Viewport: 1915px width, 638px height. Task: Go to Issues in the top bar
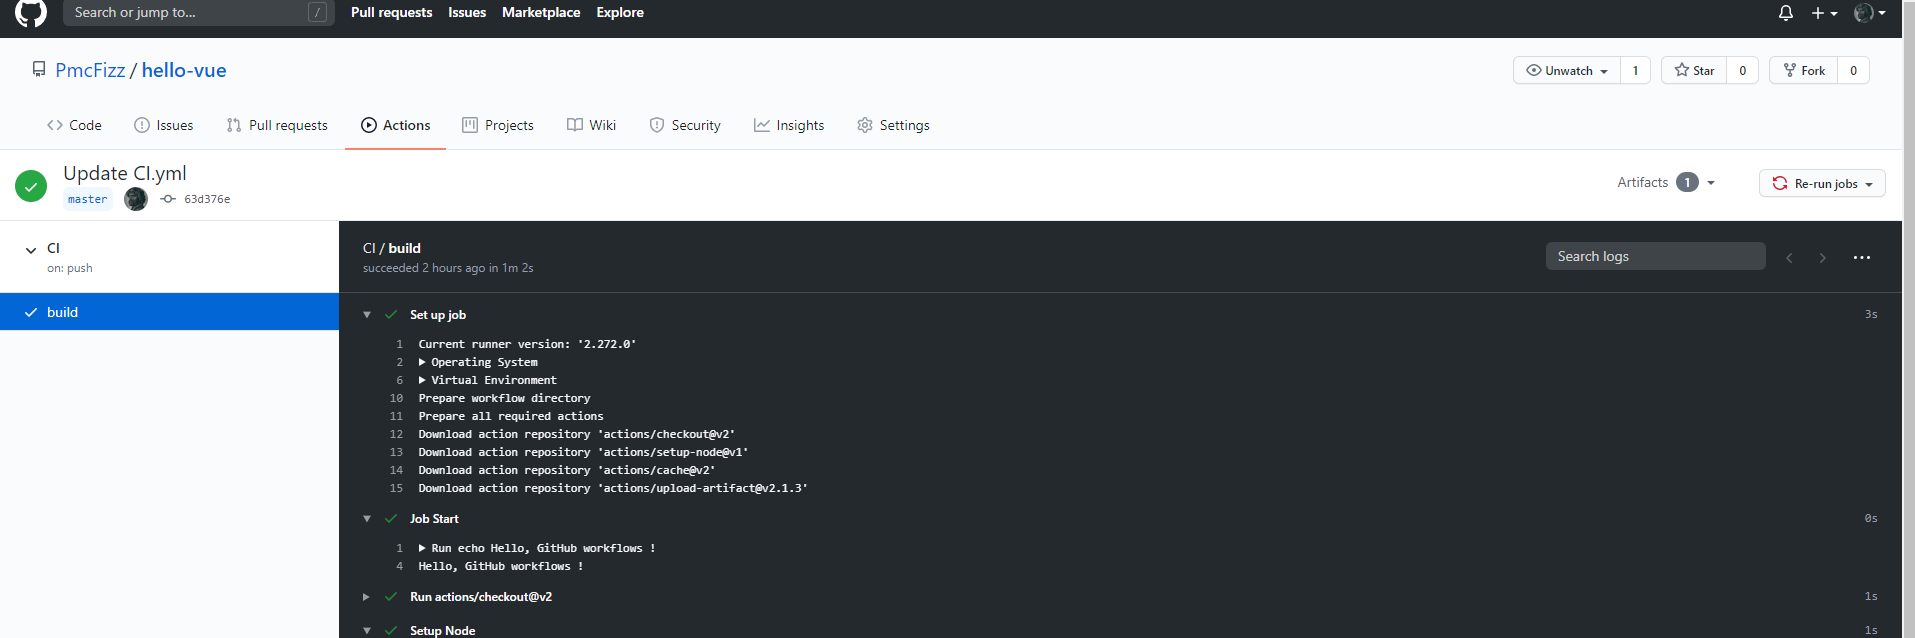pyautogui.click(x=467, y=12)
